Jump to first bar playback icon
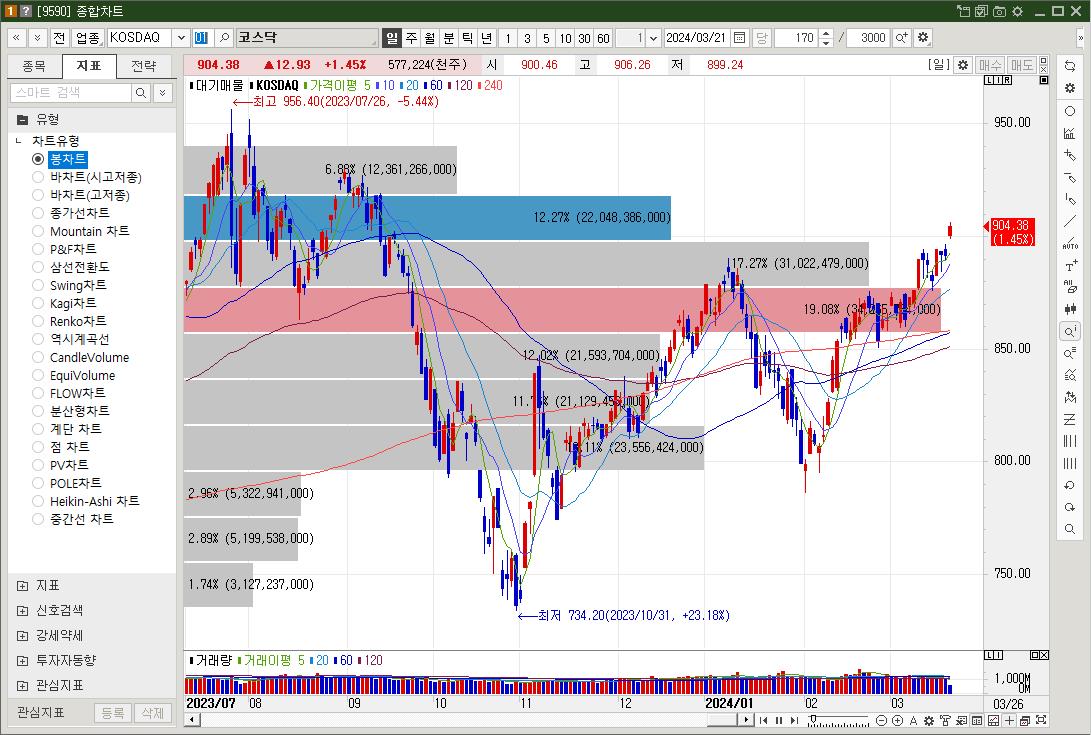 point(764,720)
